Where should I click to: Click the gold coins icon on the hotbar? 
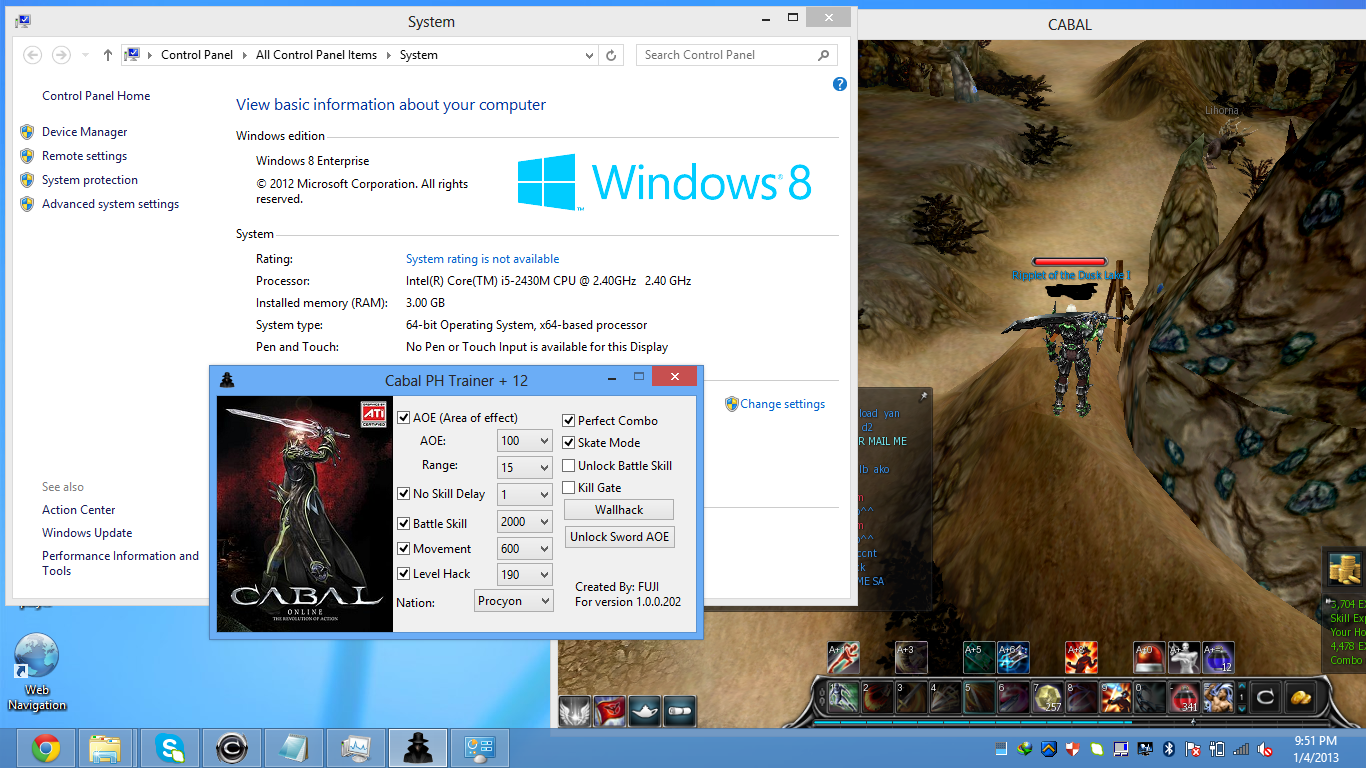click(x=1300, y=696)
